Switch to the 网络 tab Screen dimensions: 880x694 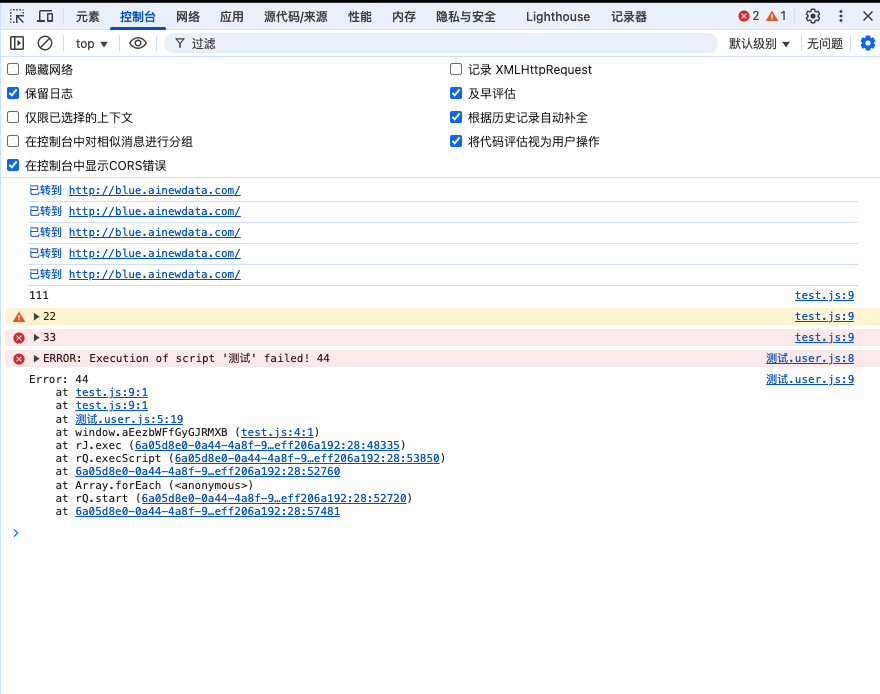(x=187, y=17)
